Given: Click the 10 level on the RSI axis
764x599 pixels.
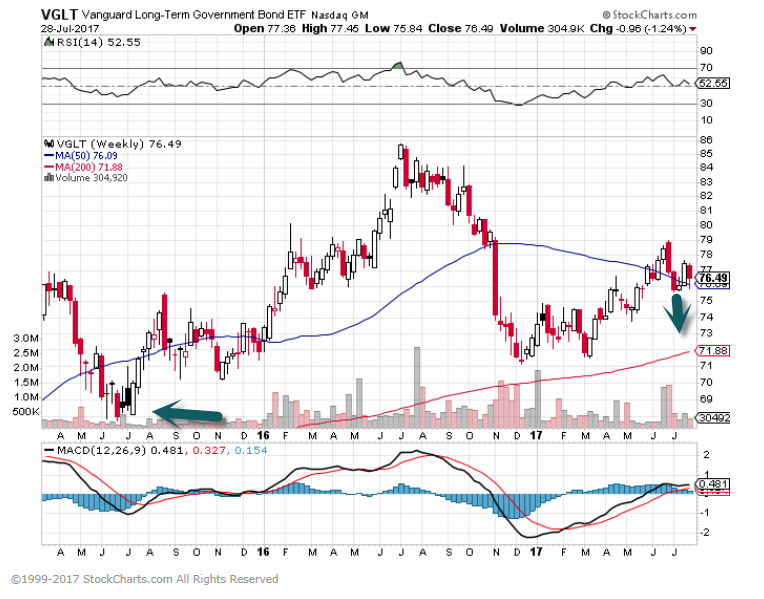Looking at the screenshot, I should pos(706,120).
